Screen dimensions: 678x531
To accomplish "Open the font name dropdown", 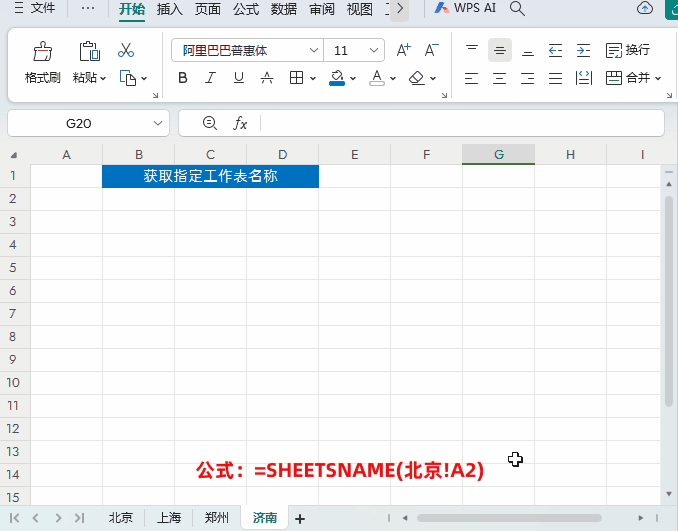I will pyautogui.click(x=314, y=50).
